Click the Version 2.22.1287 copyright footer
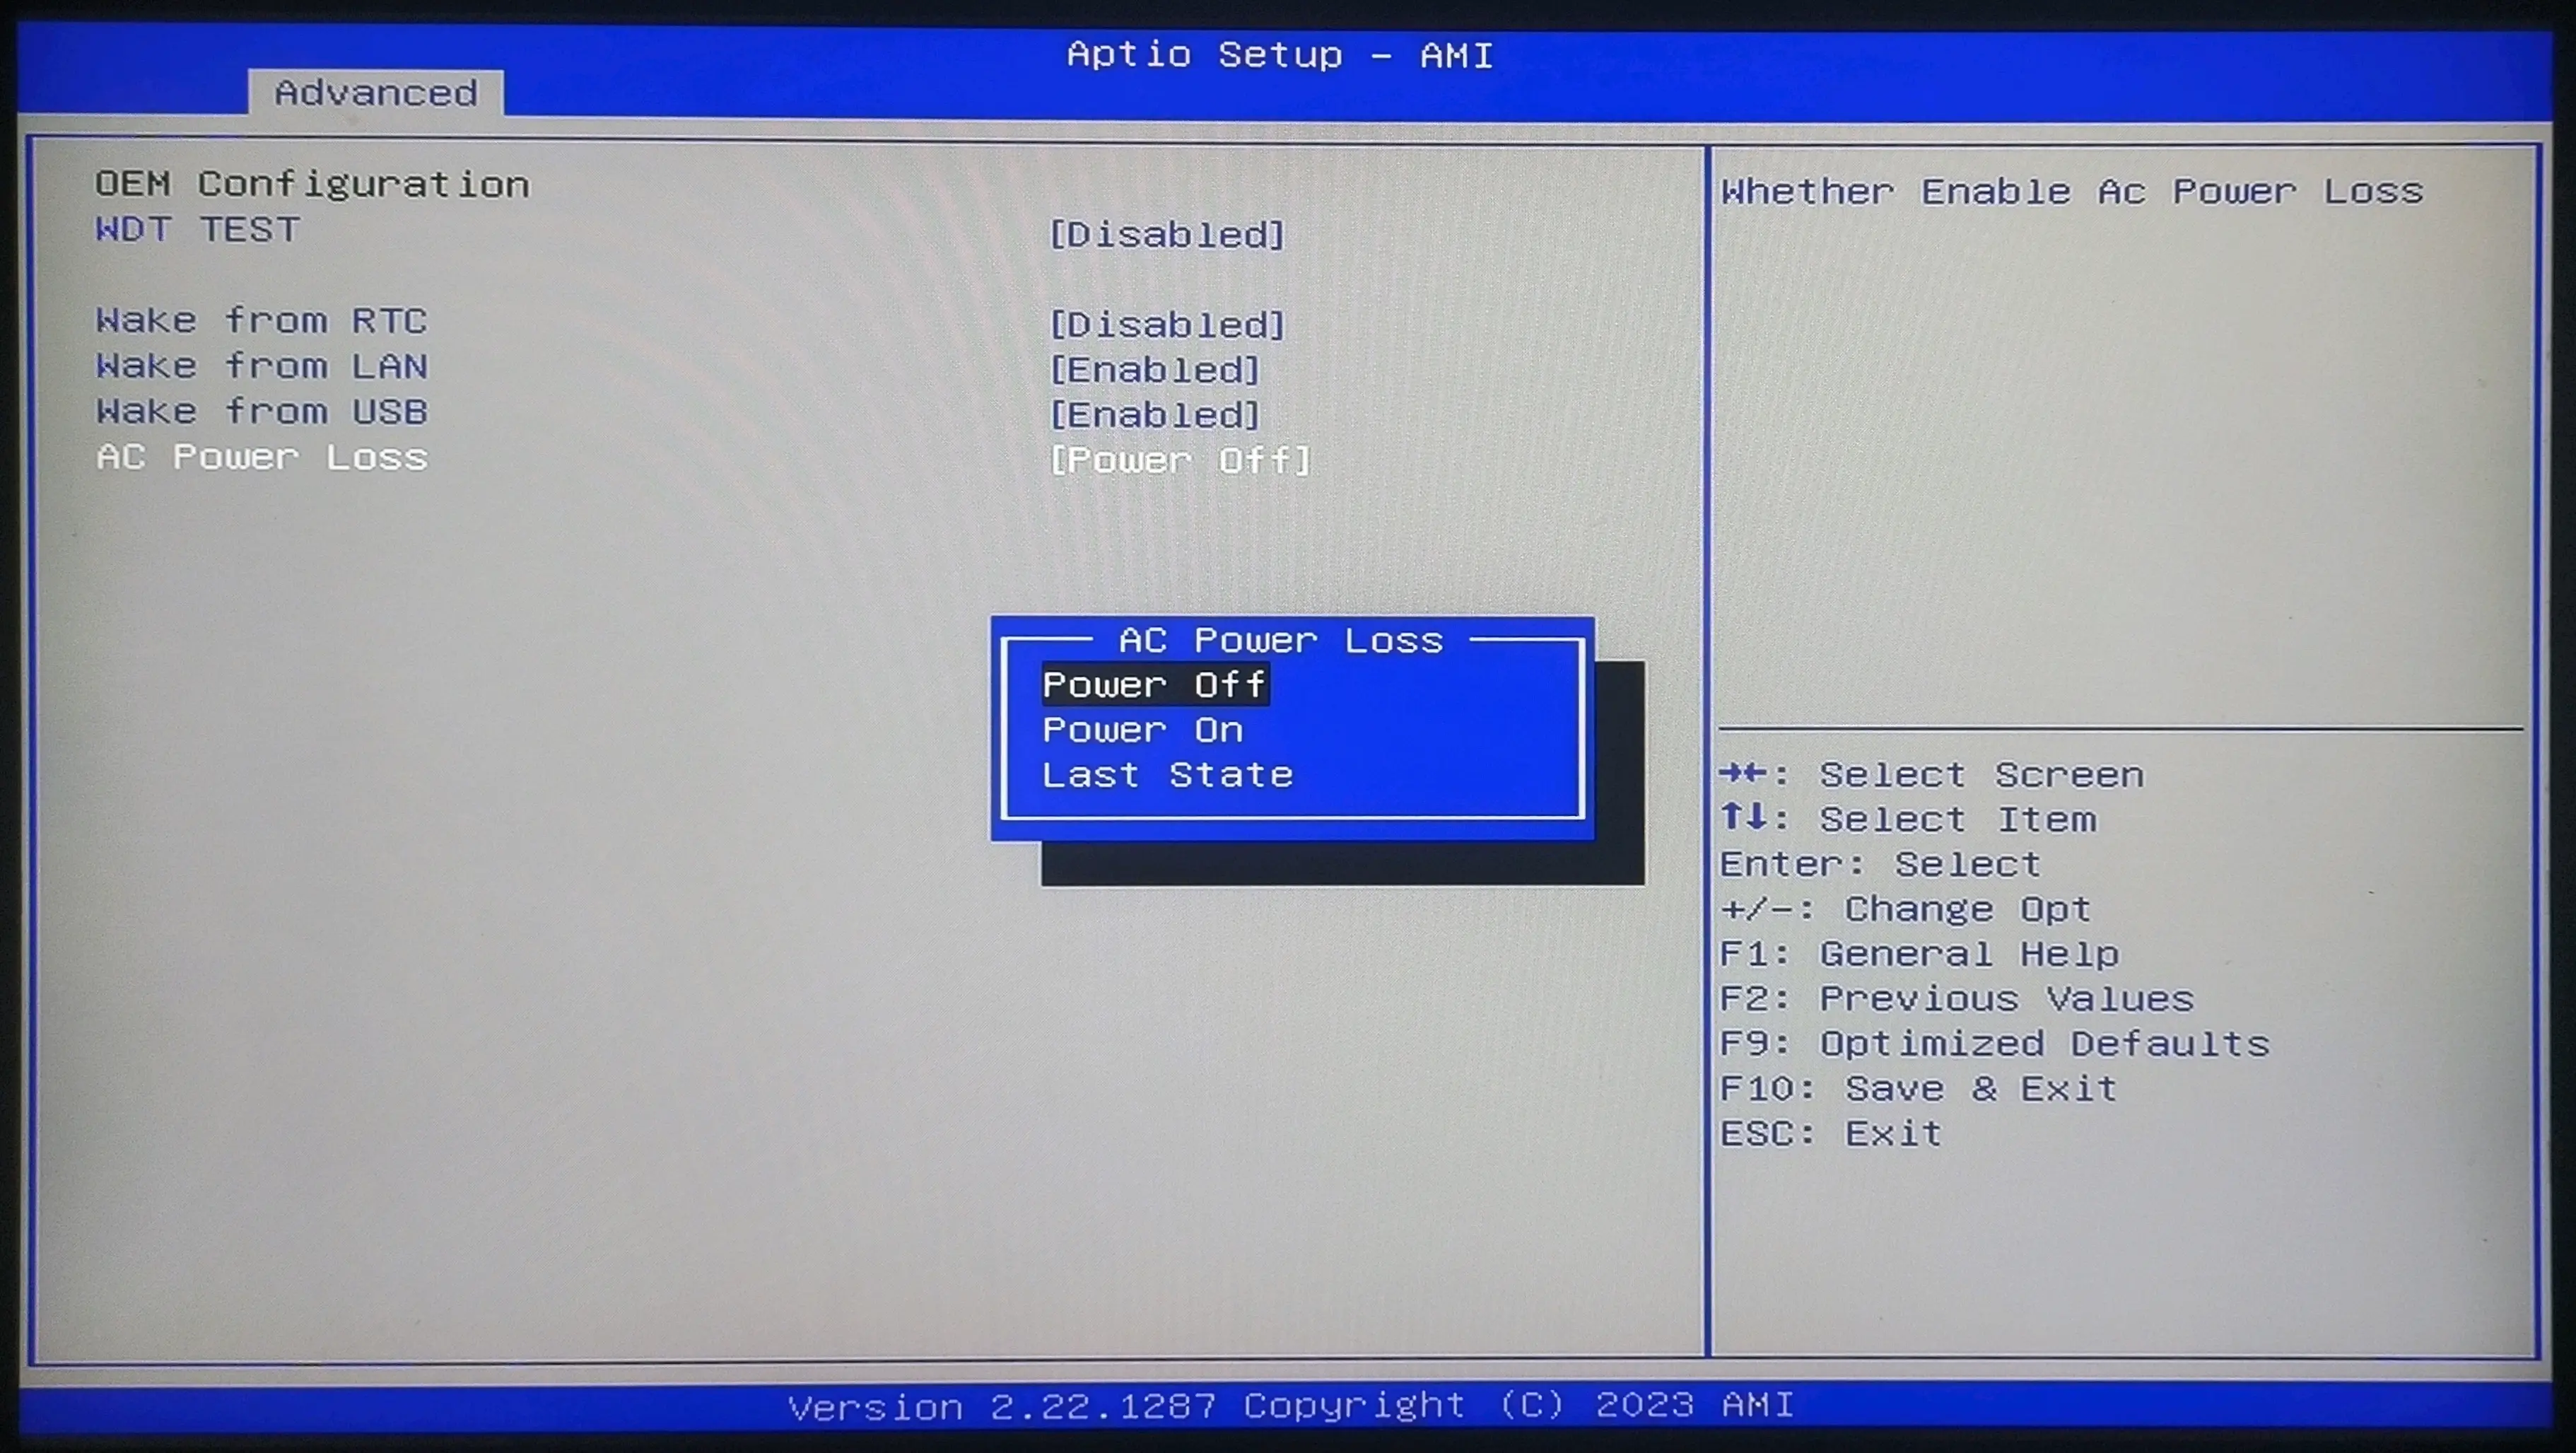 pos(1291,1406)
